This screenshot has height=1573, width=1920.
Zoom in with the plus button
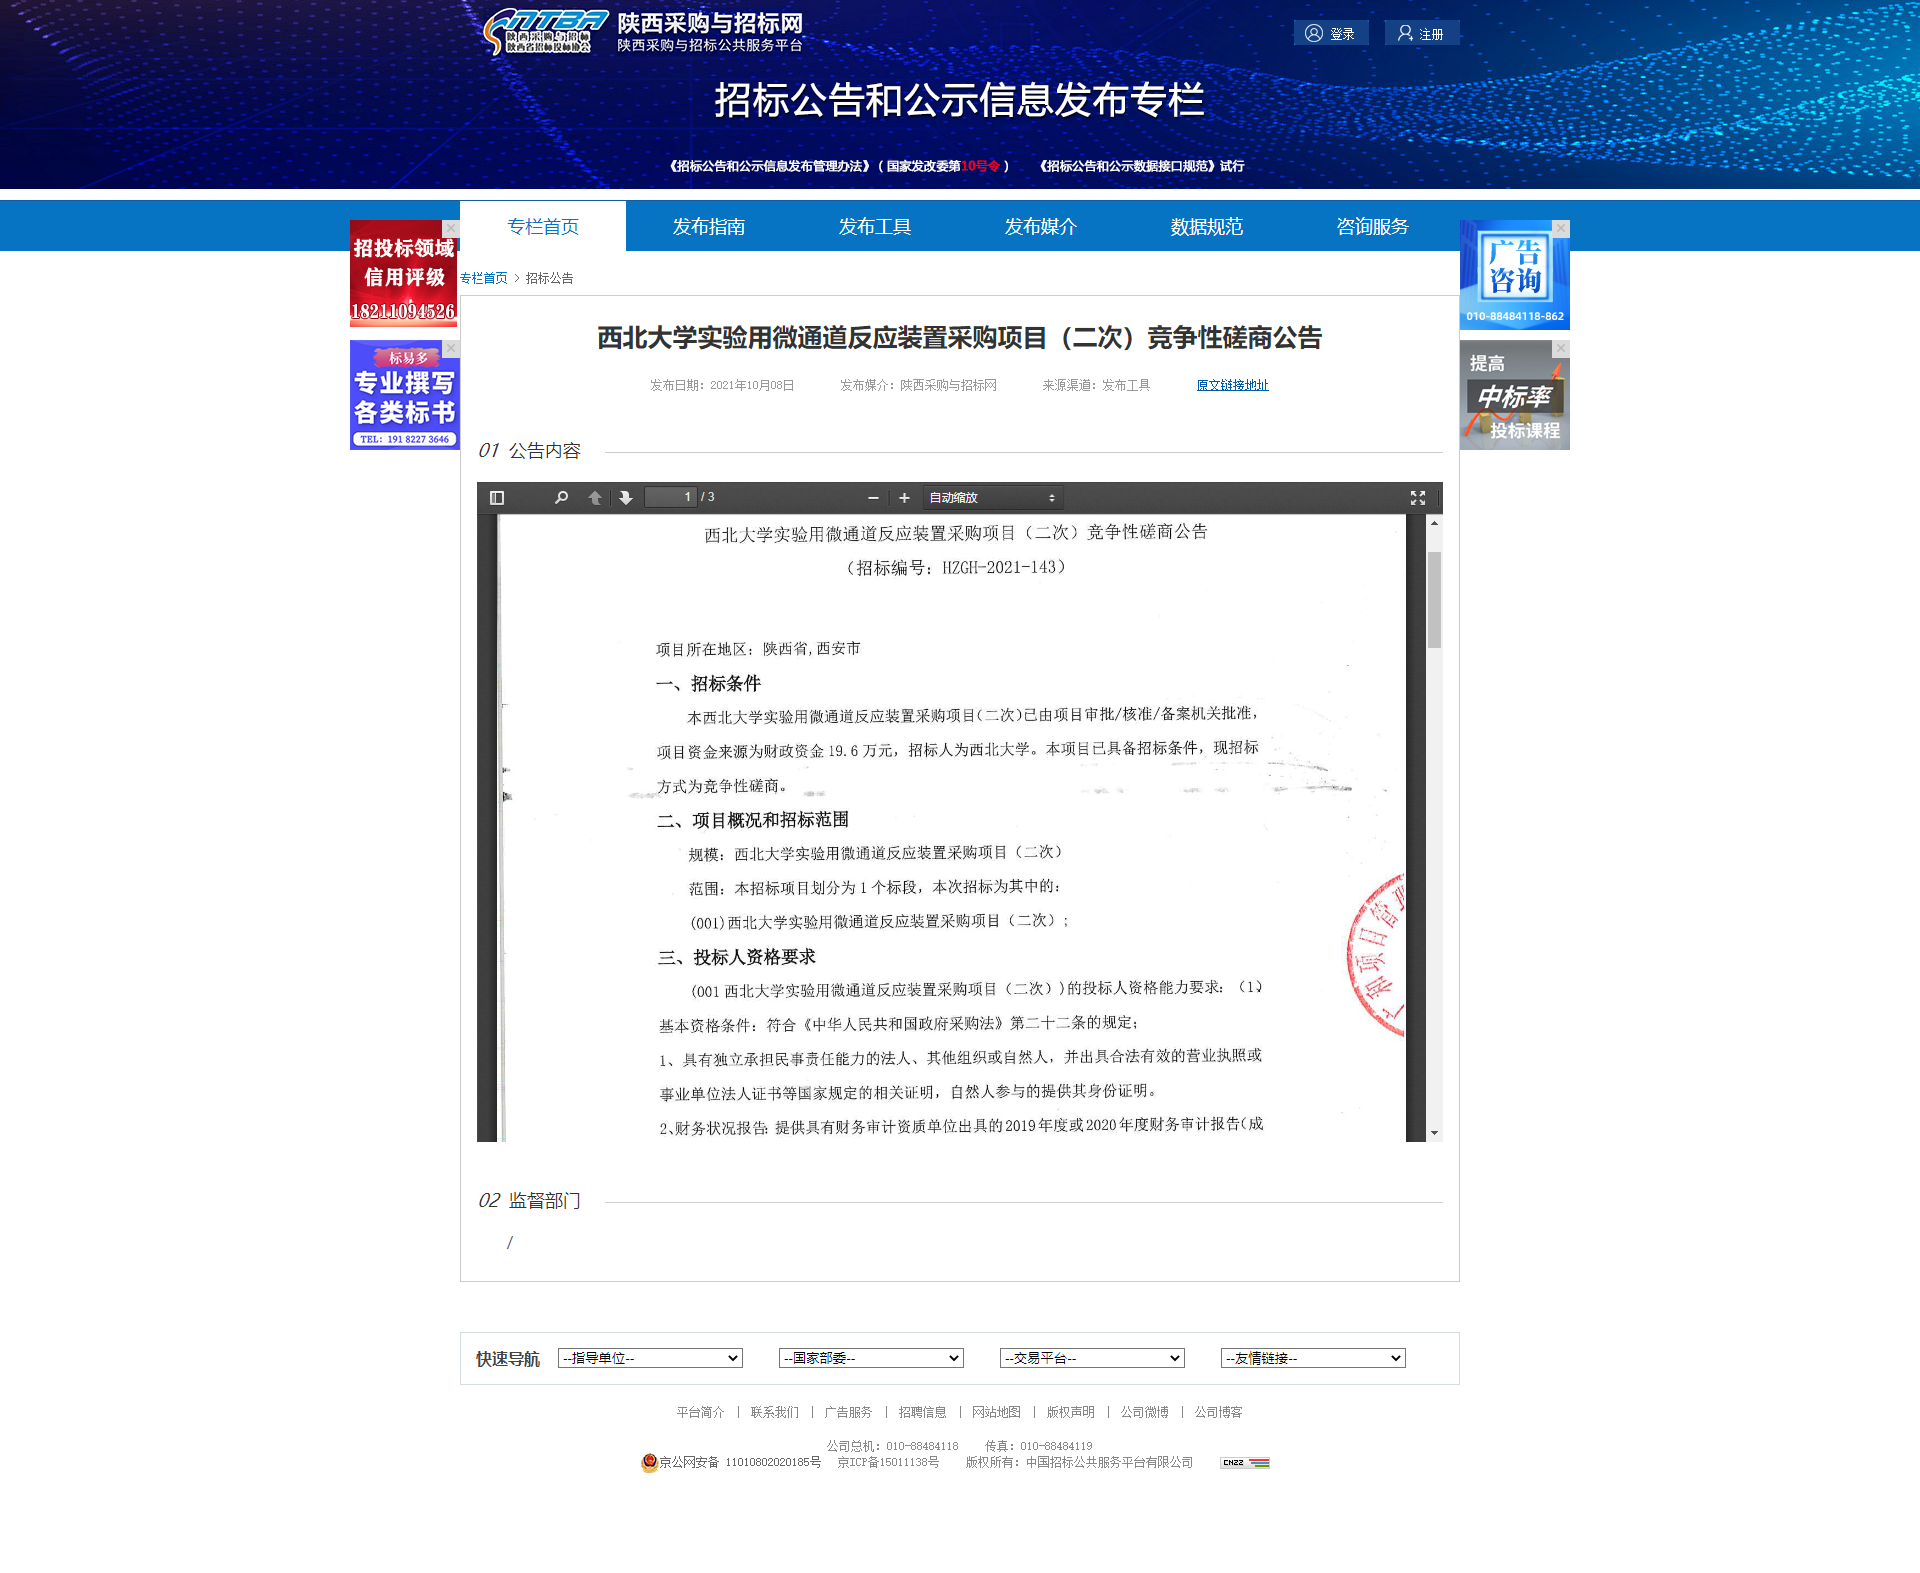904,498
